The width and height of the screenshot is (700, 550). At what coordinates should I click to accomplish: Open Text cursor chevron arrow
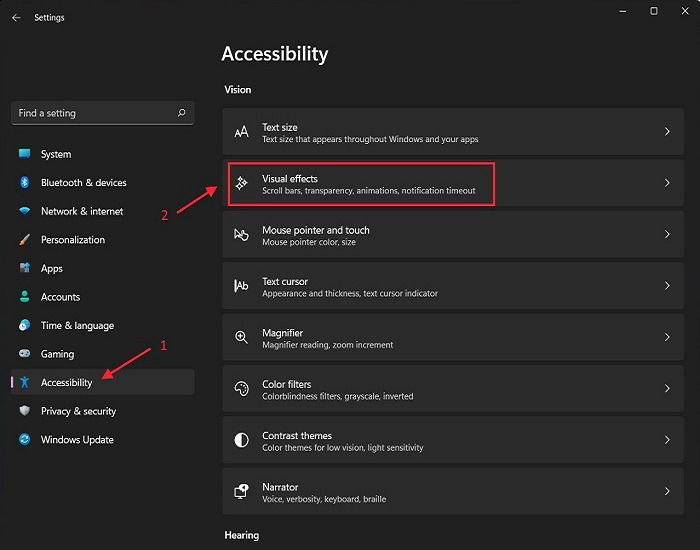tap(667, 286)
